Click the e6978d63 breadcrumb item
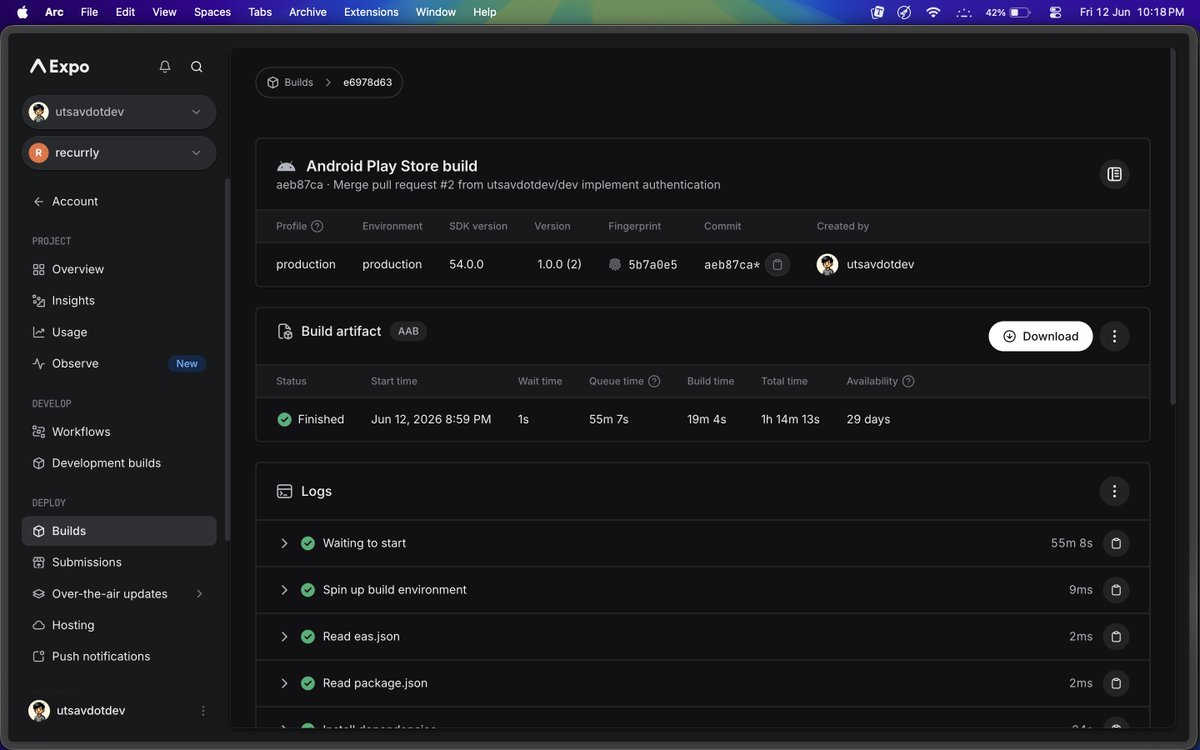Viewport: 1200px width, 750px height. [x=367, y=82]
